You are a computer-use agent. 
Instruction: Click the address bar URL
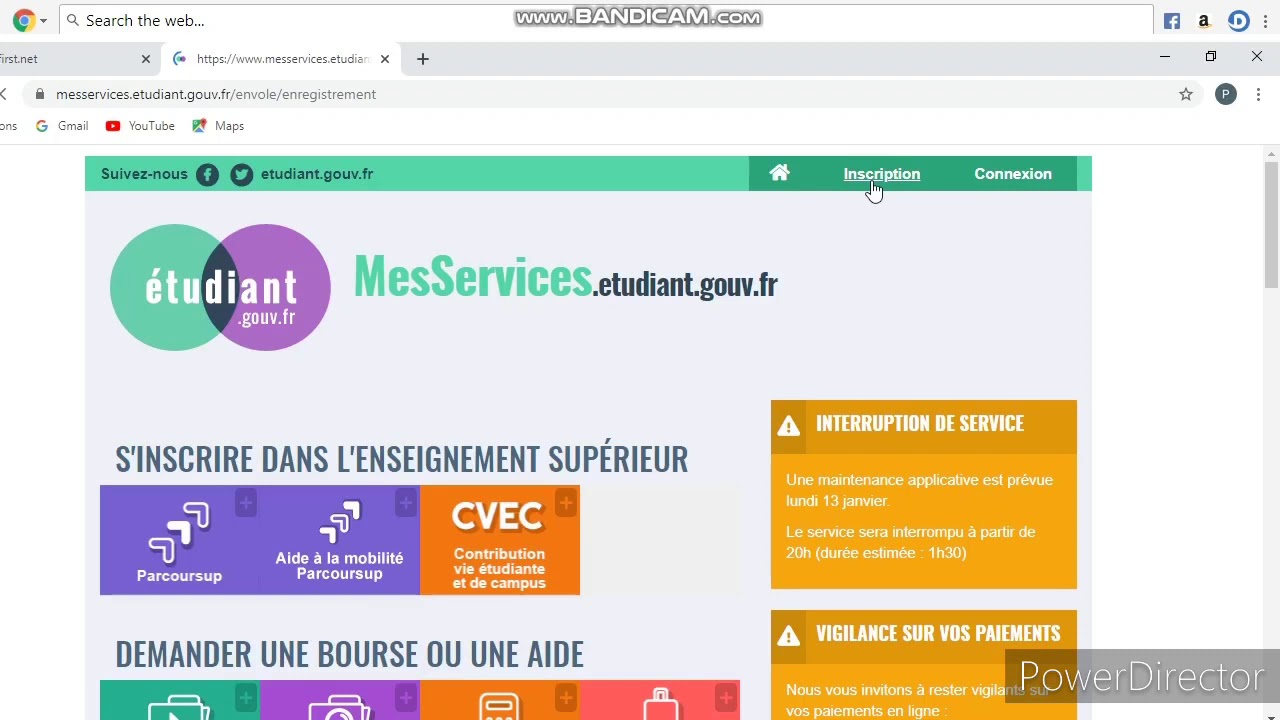point(216,94)
